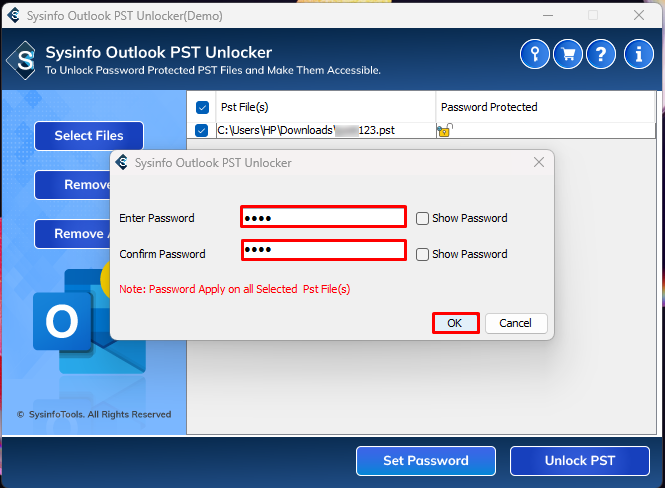Open the shopping cart purchase icon
This screenshot has width=665, height=488.
click(x=569, y=54)
